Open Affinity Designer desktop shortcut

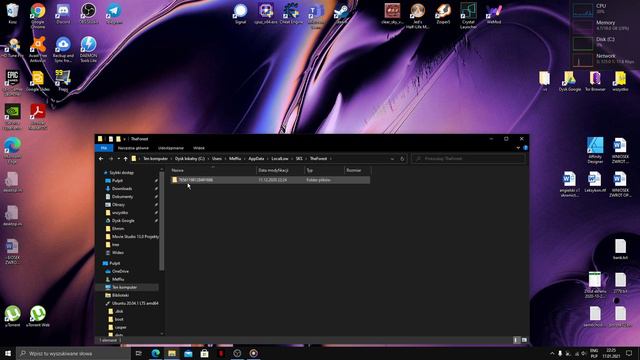coord(595,151)
